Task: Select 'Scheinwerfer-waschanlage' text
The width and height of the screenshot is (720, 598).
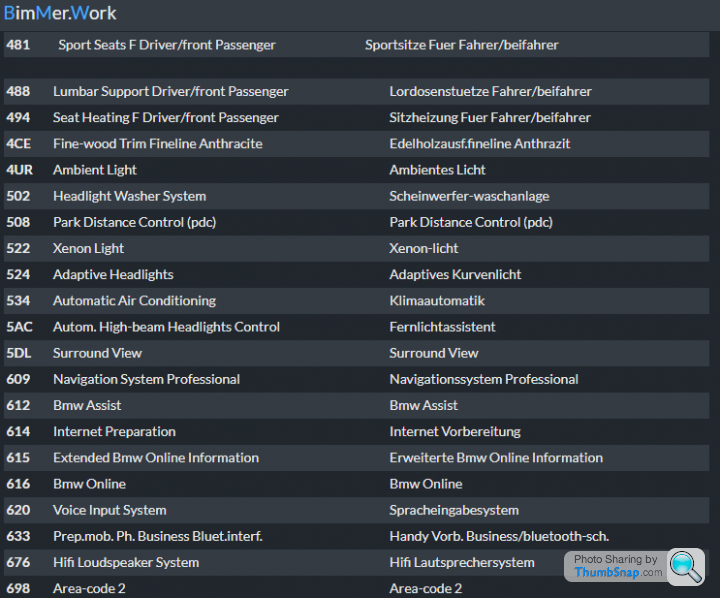Action: (x=469, y=196)
